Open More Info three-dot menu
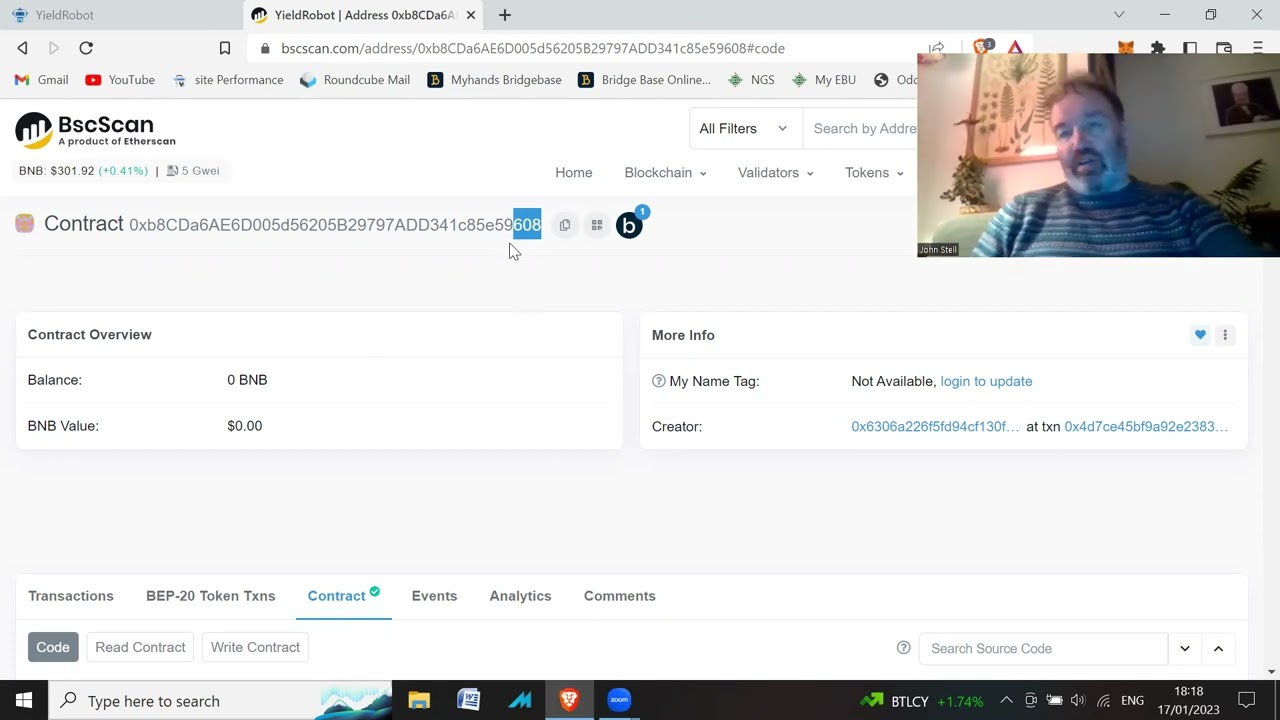The height and width of the screenshot is (720, 1280). coord(1225,335)
